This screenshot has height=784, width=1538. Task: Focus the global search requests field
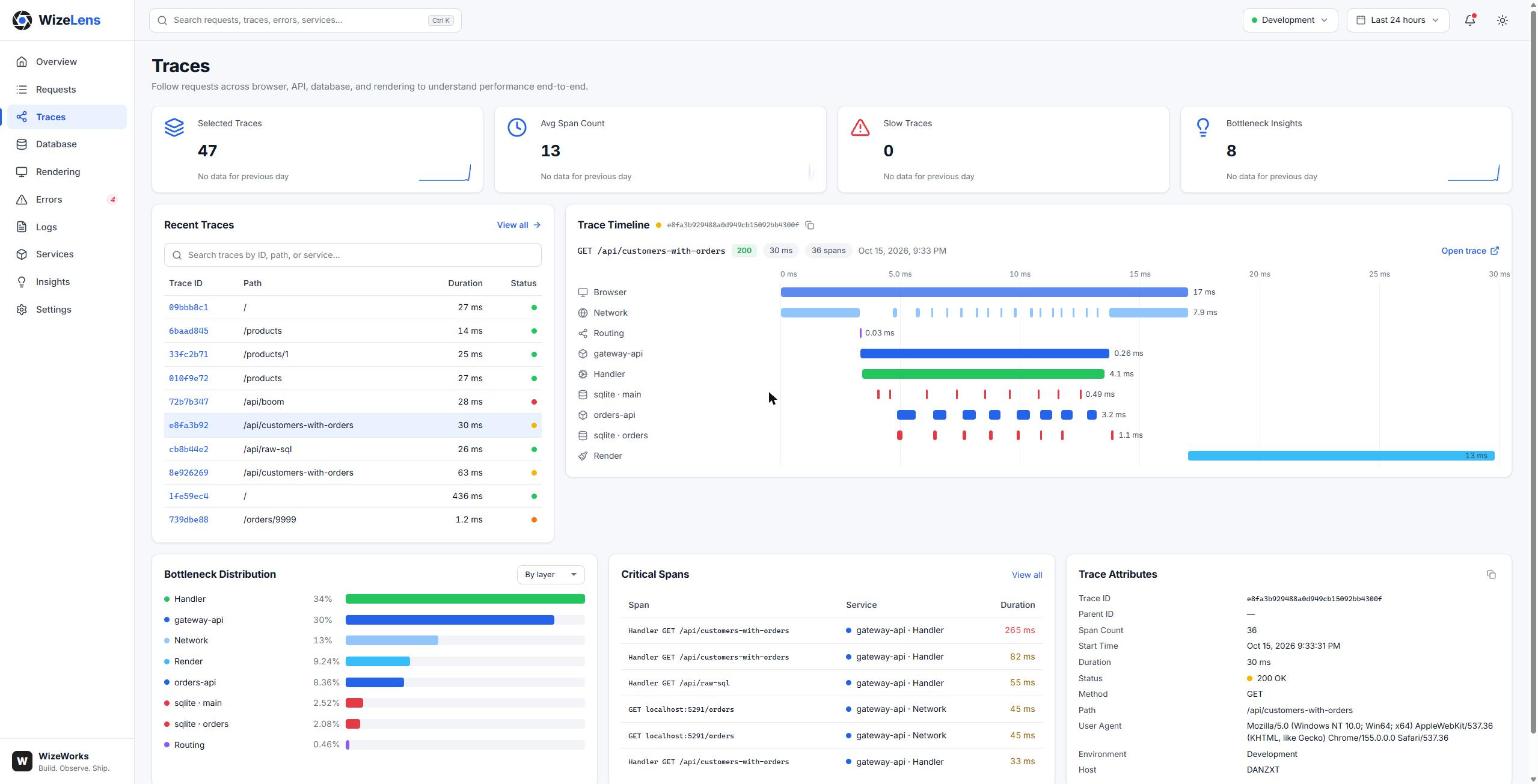pyautogui.click(x=305, y=20)
